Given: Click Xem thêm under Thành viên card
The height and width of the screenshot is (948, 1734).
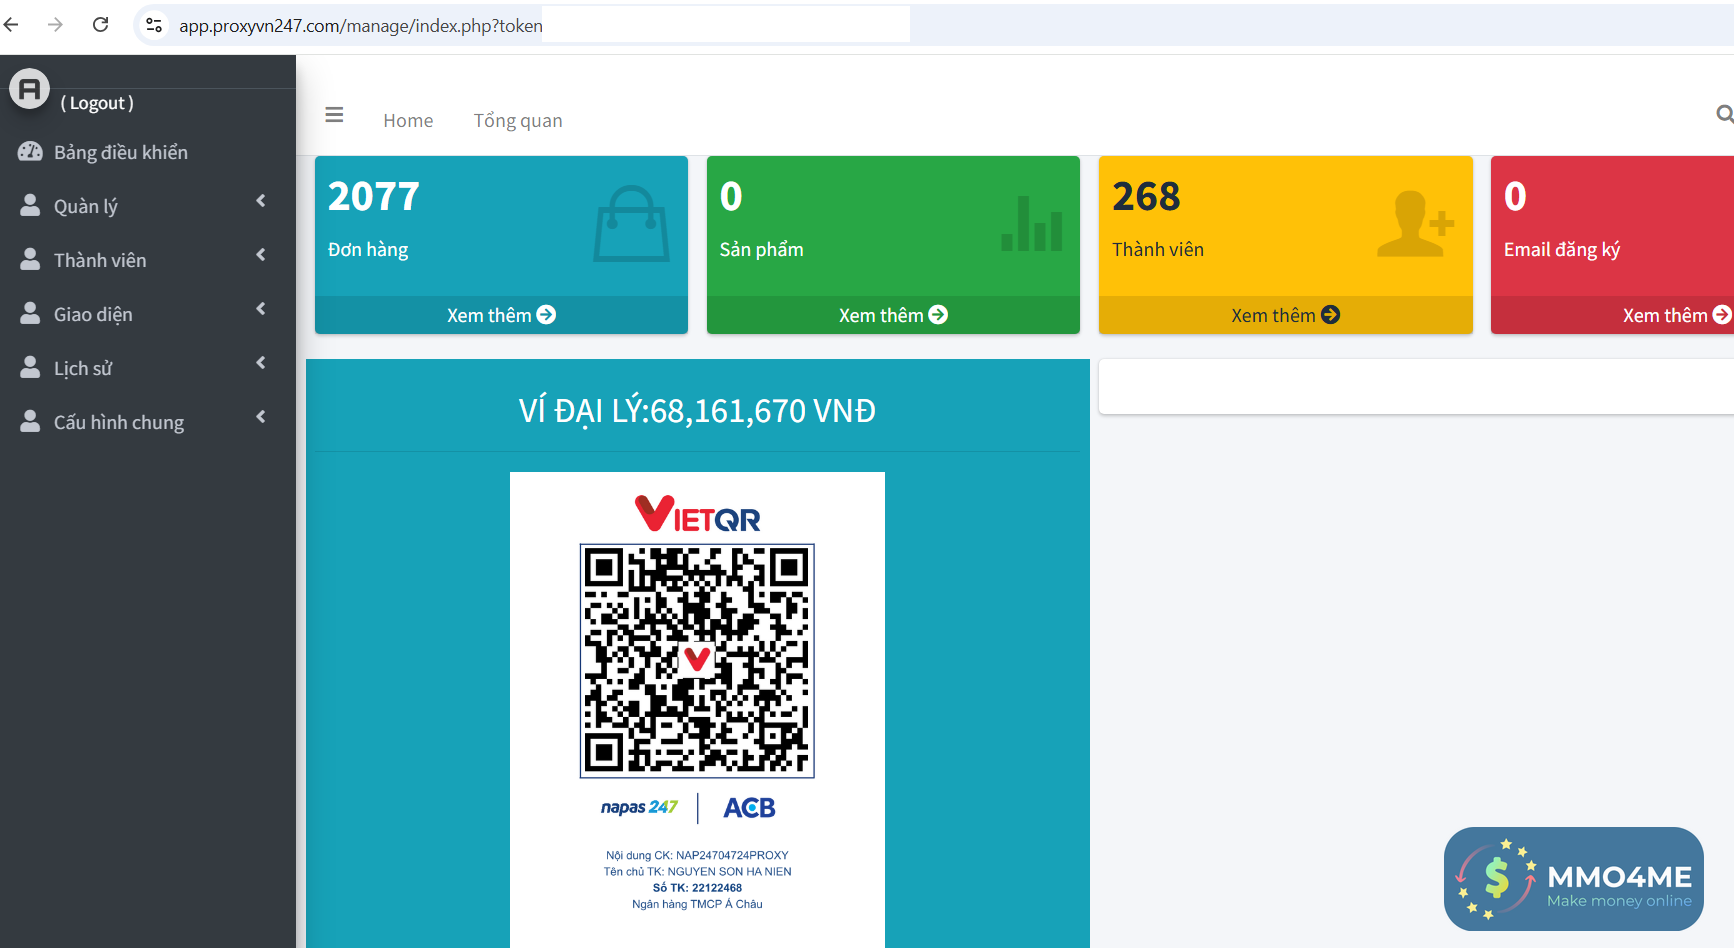Looking at the screenshot, I should [1285, 315].
